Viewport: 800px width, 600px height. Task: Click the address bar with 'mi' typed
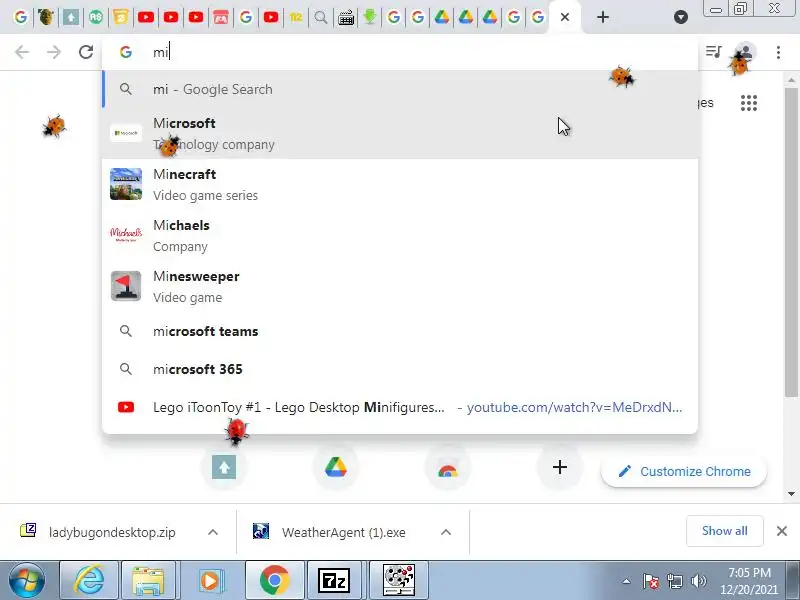[400, 52]
